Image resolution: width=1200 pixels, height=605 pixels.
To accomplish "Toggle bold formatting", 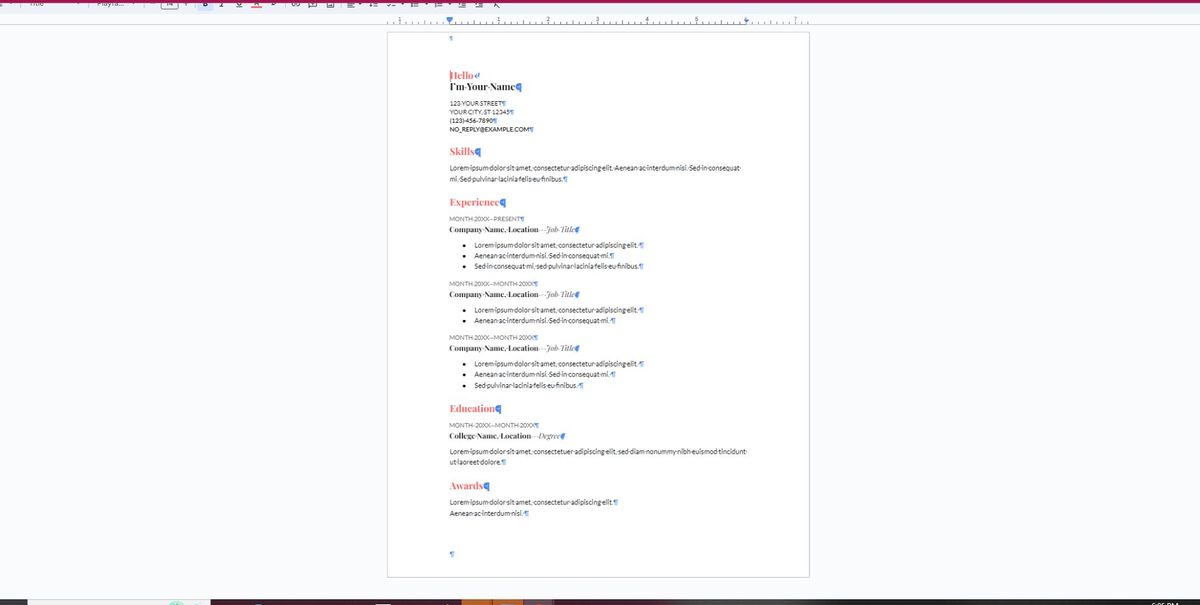I will coord(204,4).
